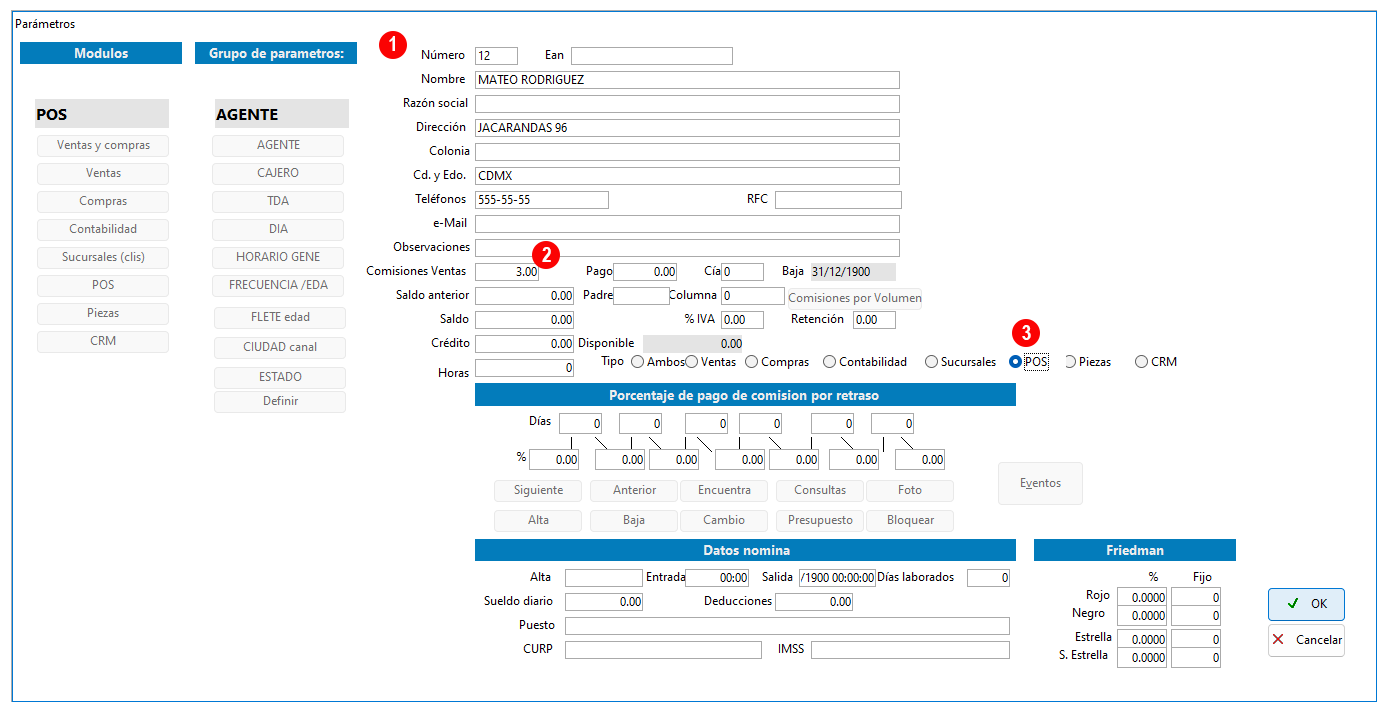Choose the Contabilidad type radio option
The height and width of the screenshot is (716, 1390).
pos(829,362)
